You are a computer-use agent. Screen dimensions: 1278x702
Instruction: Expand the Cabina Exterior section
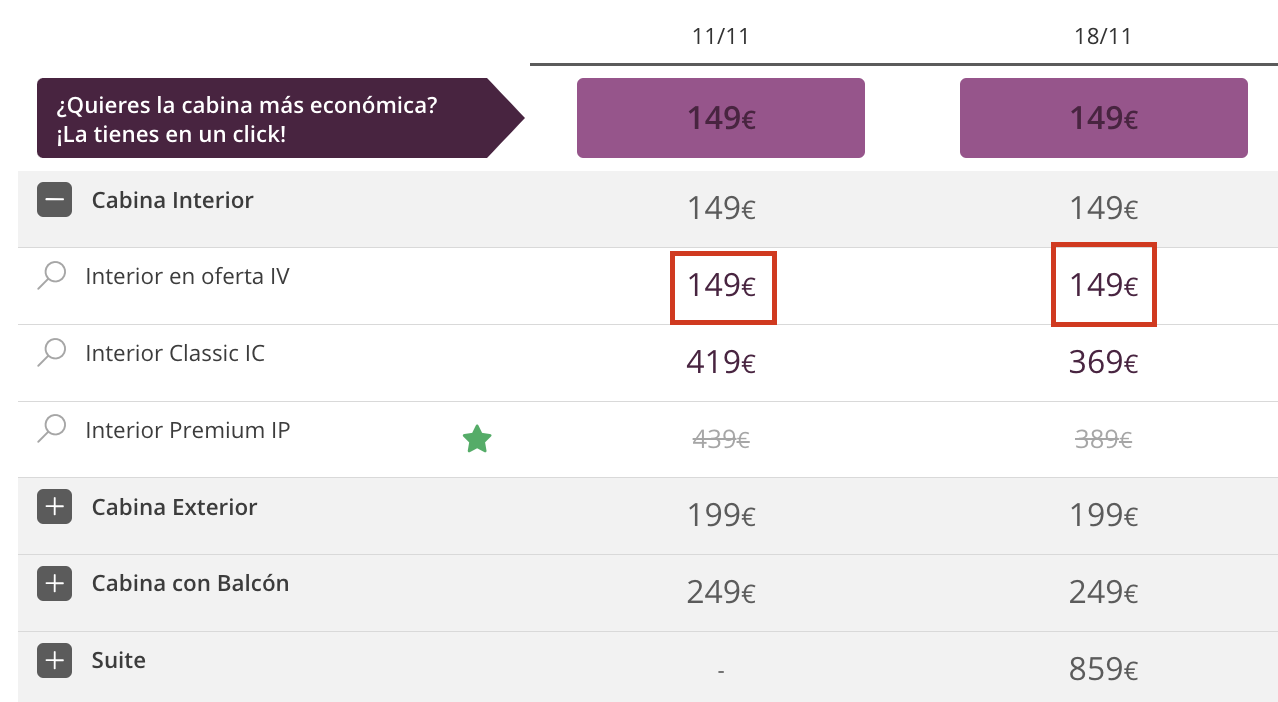(x=54, y=507)
